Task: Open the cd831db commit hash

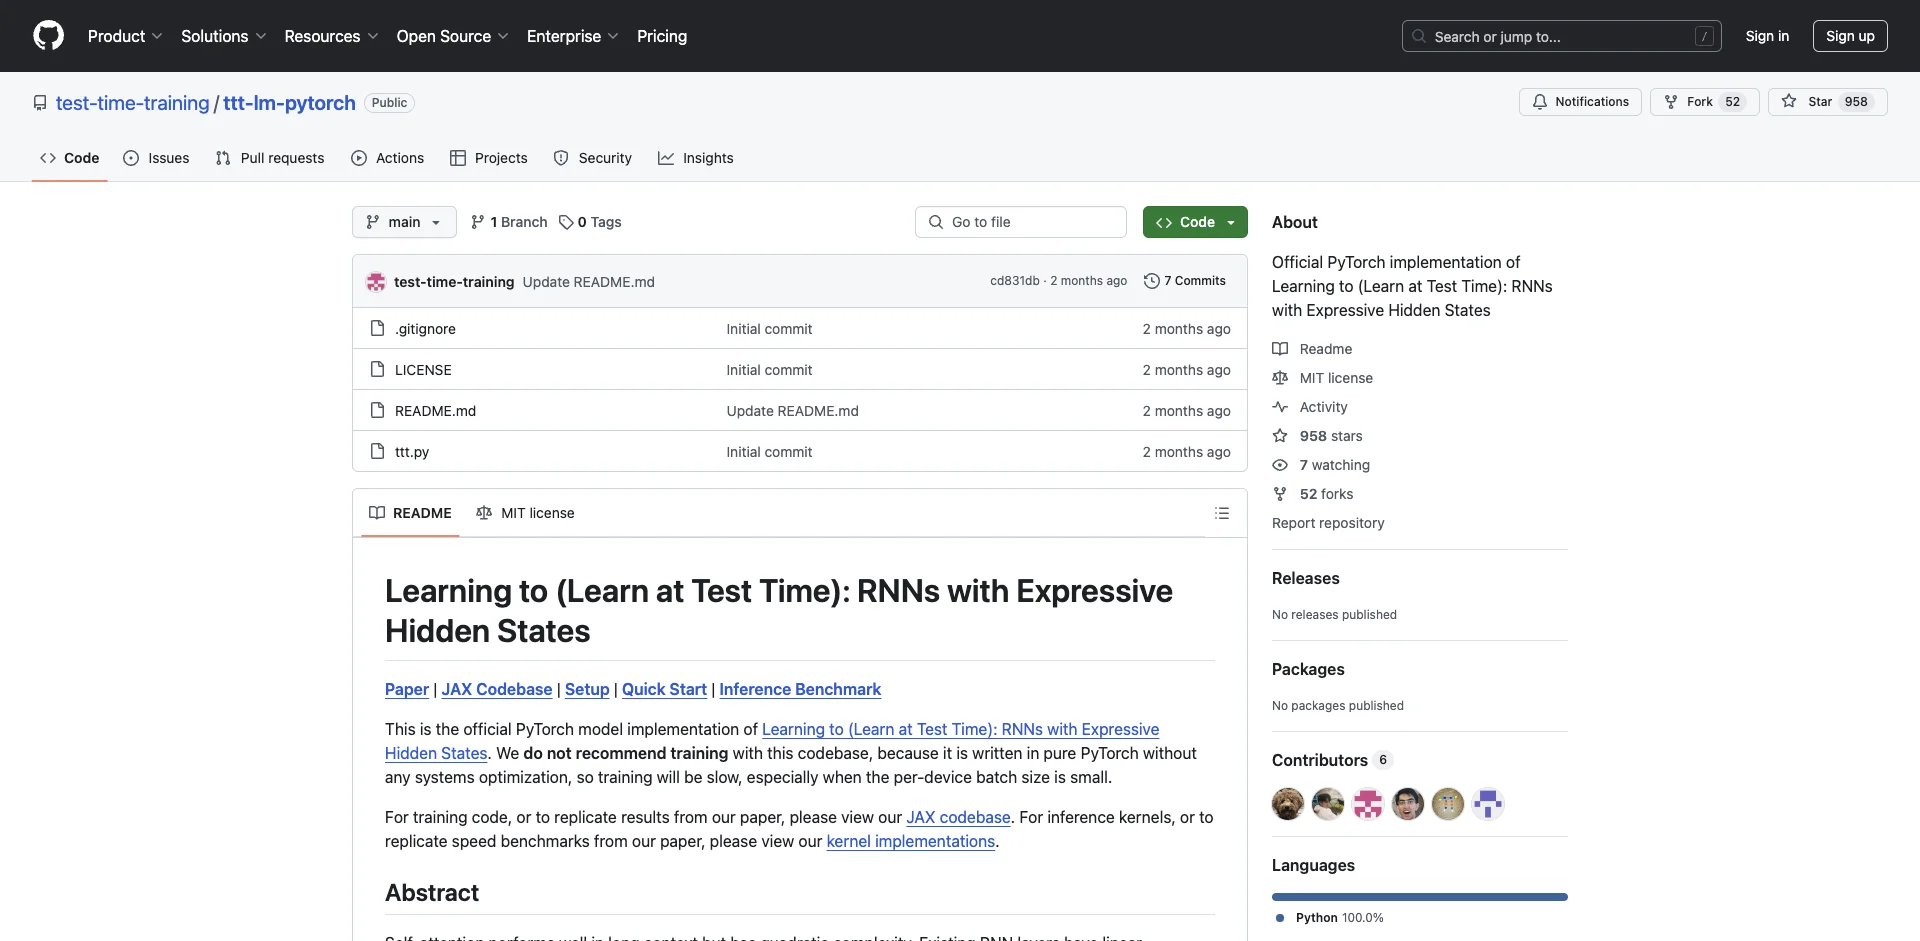Action: [x=1015, y=281]
